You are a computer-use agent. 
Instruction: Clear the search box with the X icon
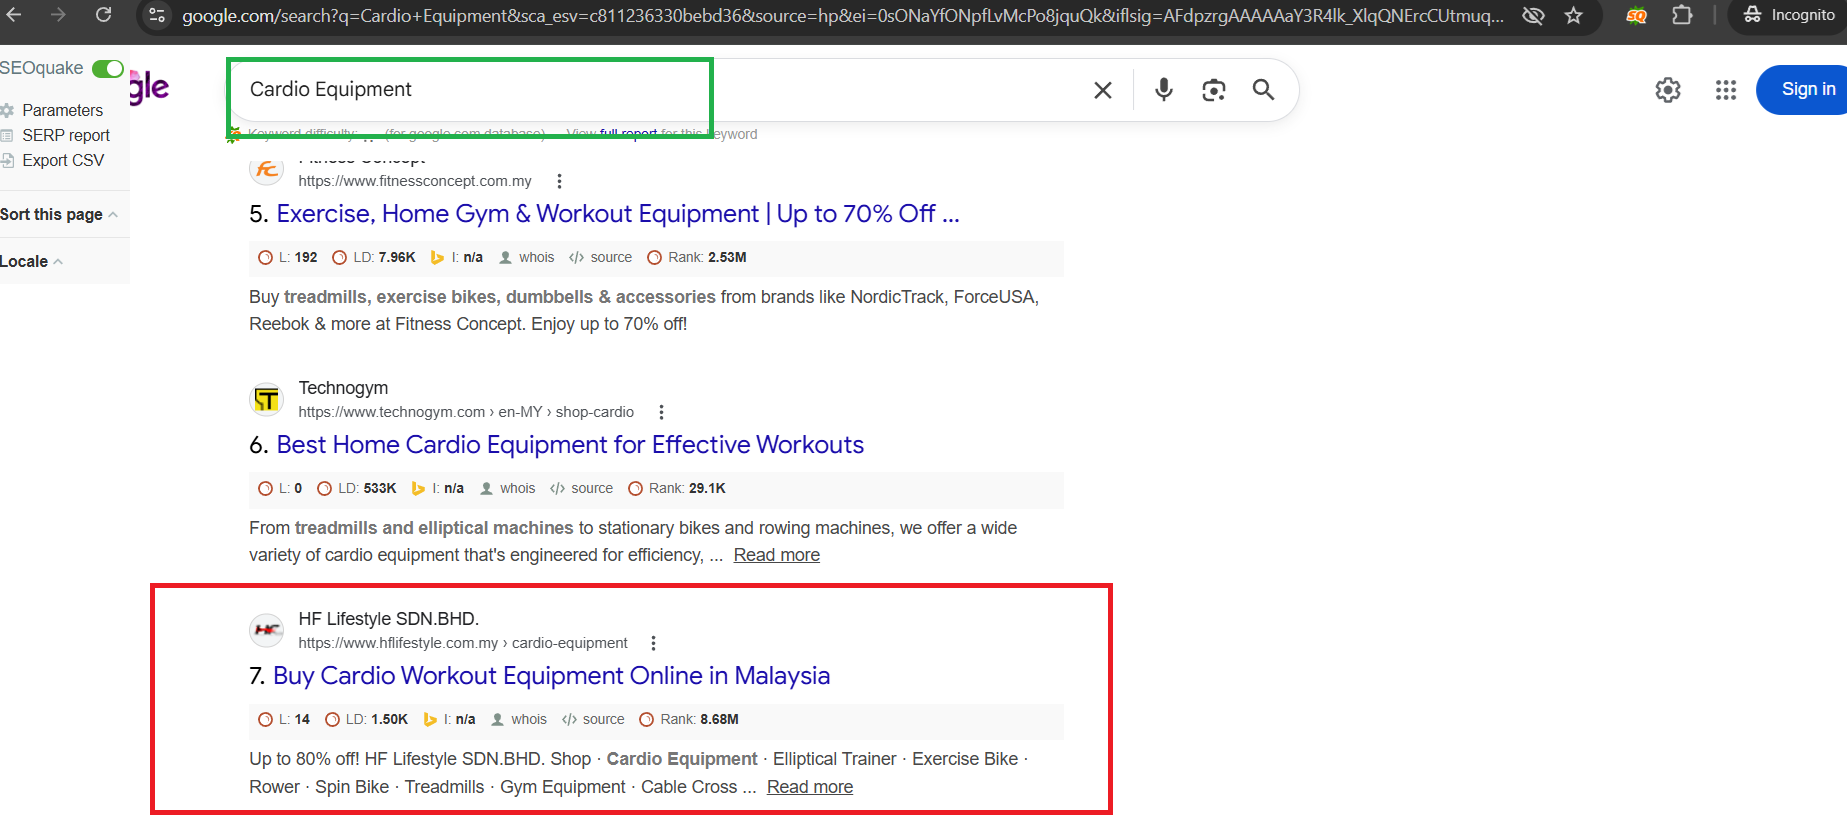(x=1103, y=90)
